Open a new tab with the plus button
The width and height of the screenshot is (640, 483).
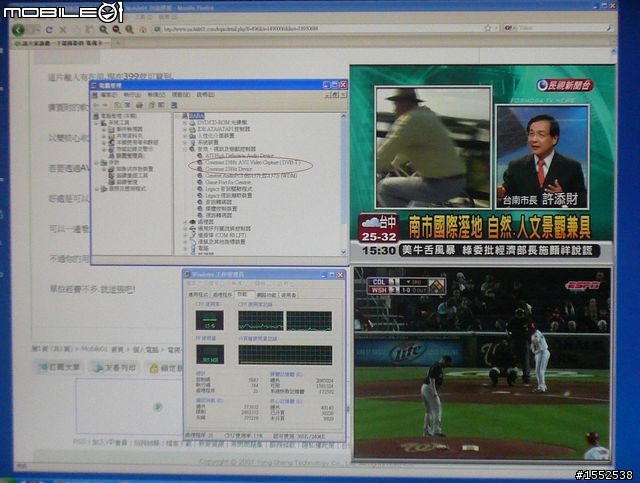[118, 42]
